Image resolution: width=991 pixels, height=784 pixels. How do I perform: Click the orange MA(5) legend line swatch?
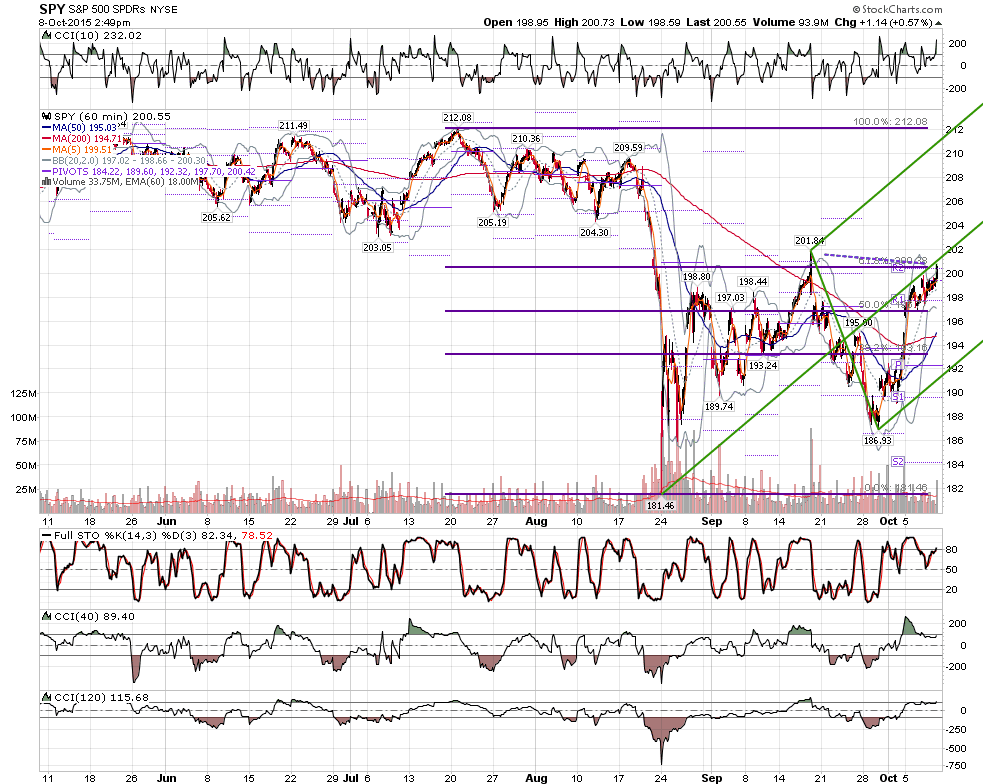(x=46, y=150)
